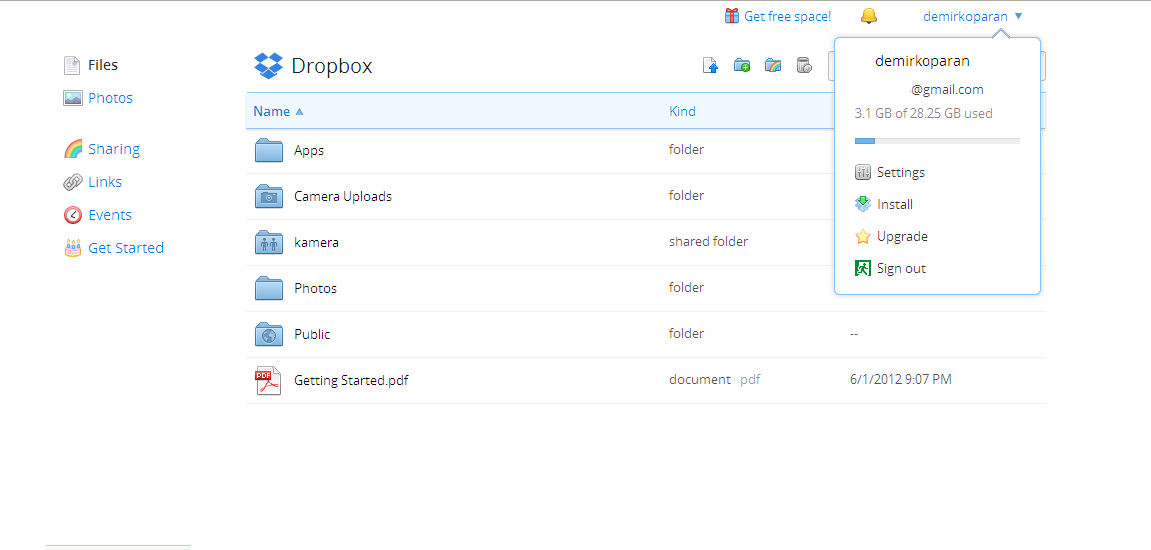Viewport: 1151px width, 550px height.
Task: Open the Public folder name
Action: point(312,335)
